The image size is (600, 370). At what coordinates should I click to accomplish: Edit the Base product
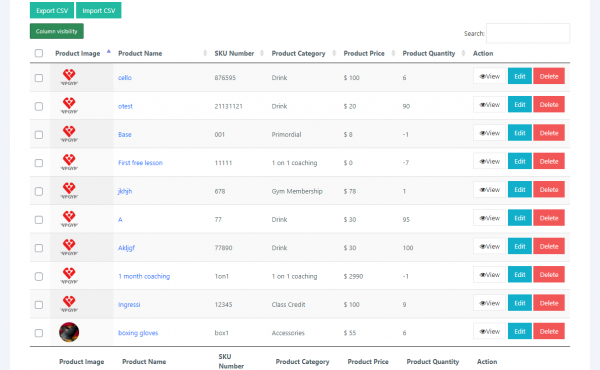pyautogui.click(x=520, y=133)
